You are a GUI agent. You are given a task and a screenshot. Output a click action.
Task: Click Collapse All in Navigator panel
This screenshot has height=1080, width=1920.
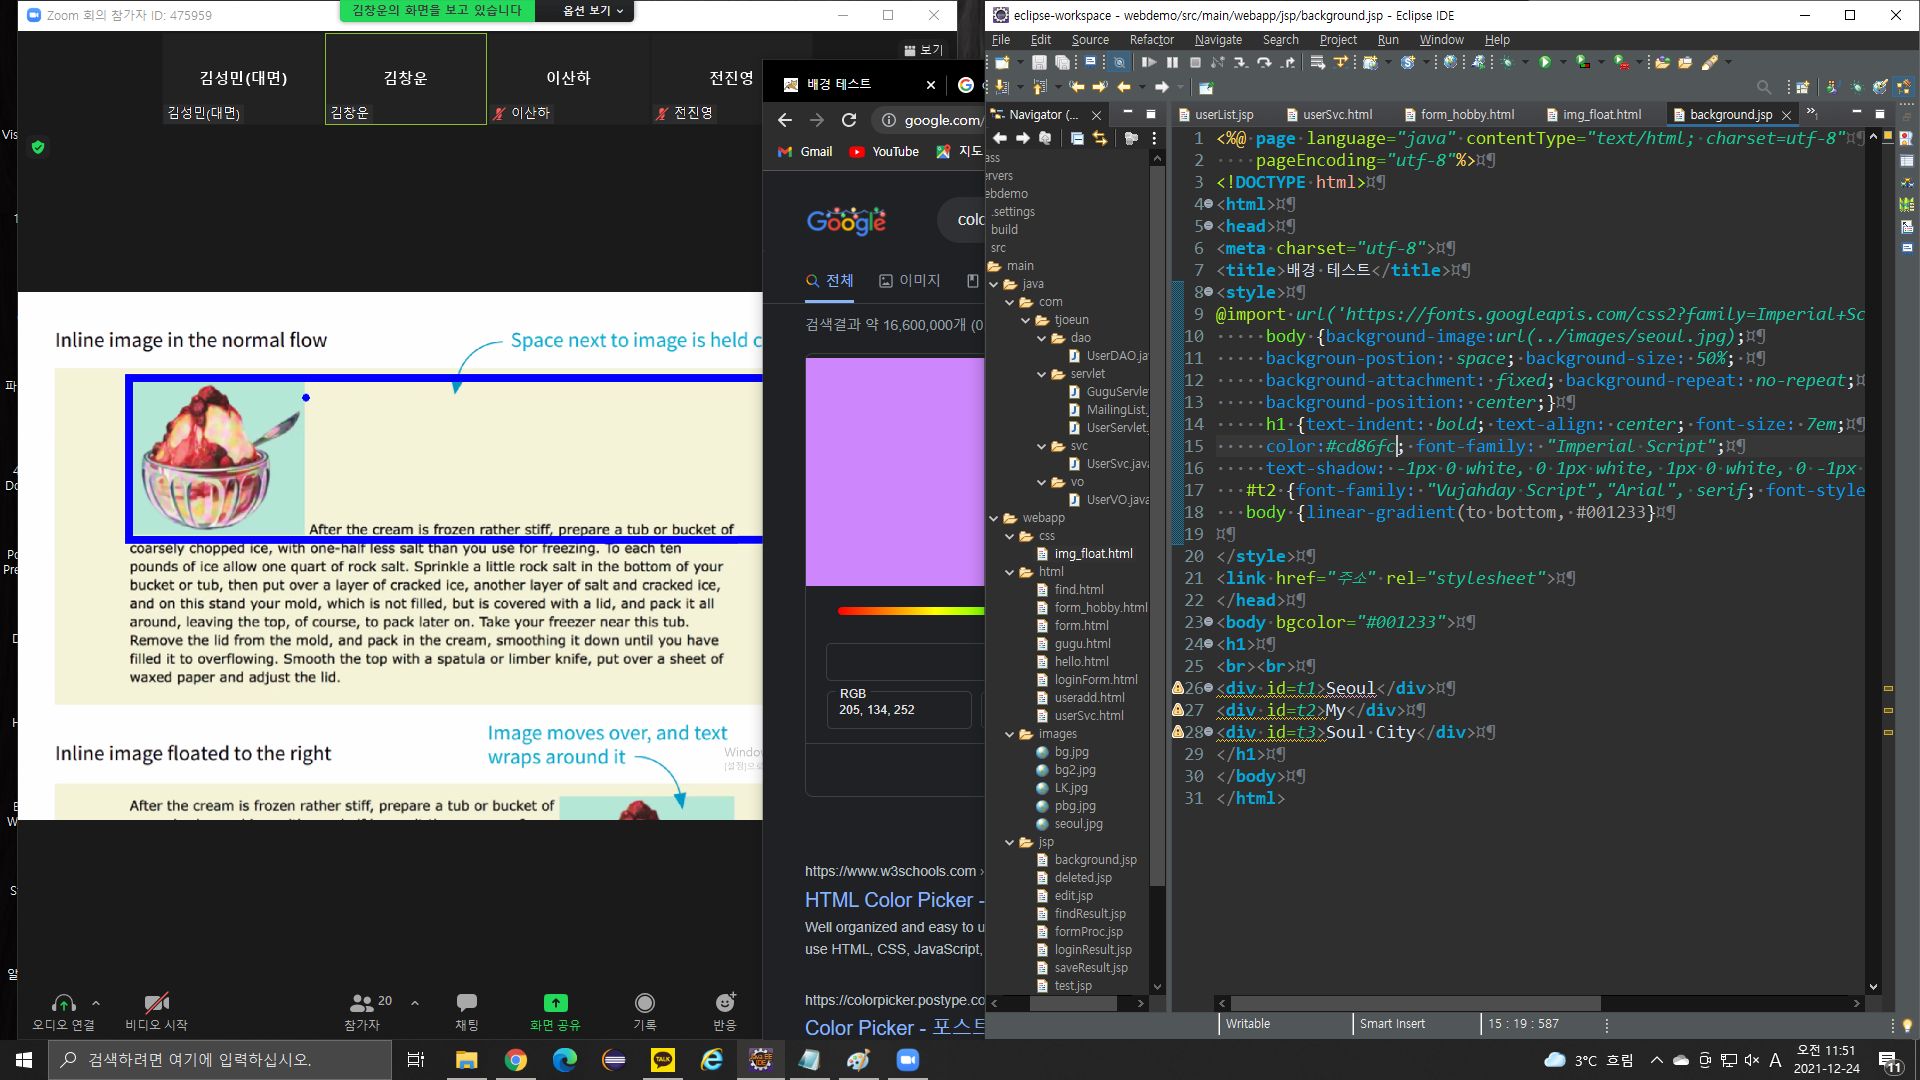(x=1077, y=139)
